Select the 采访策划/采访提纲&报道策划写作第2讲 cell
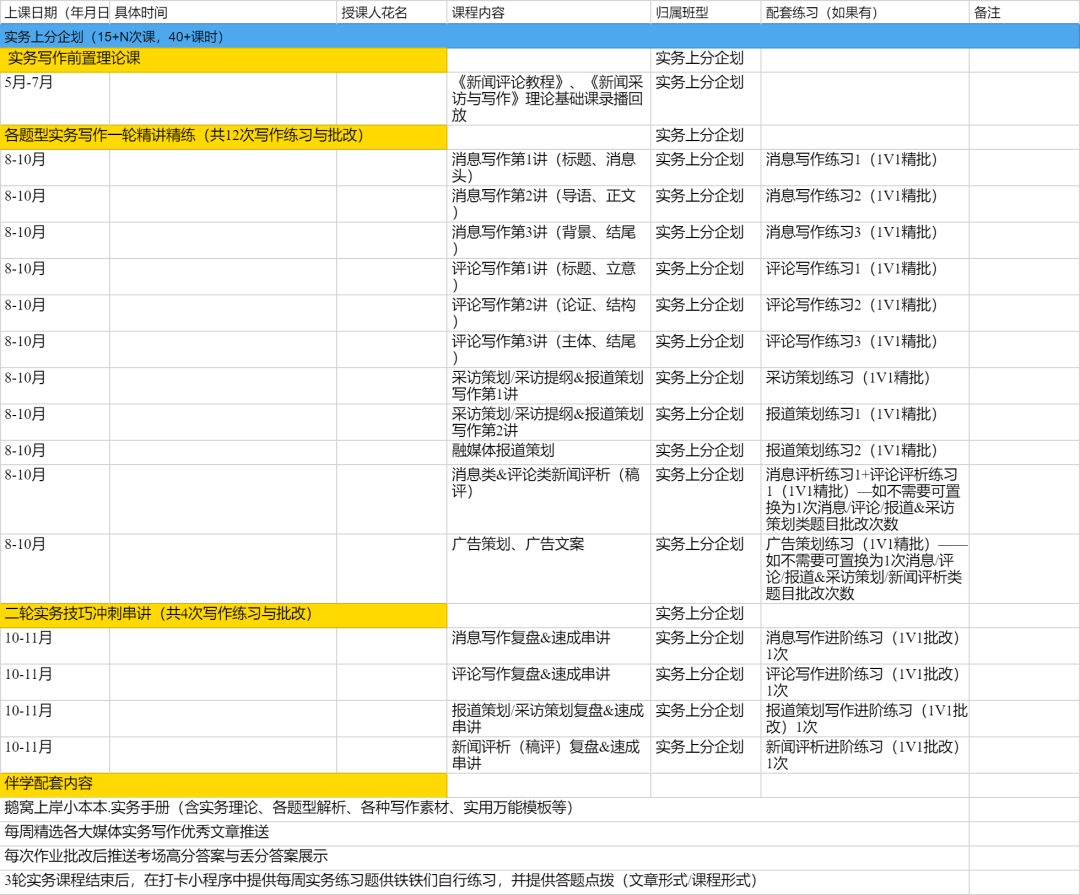This screenshot has width=1080, height=895. coord(549,422)
